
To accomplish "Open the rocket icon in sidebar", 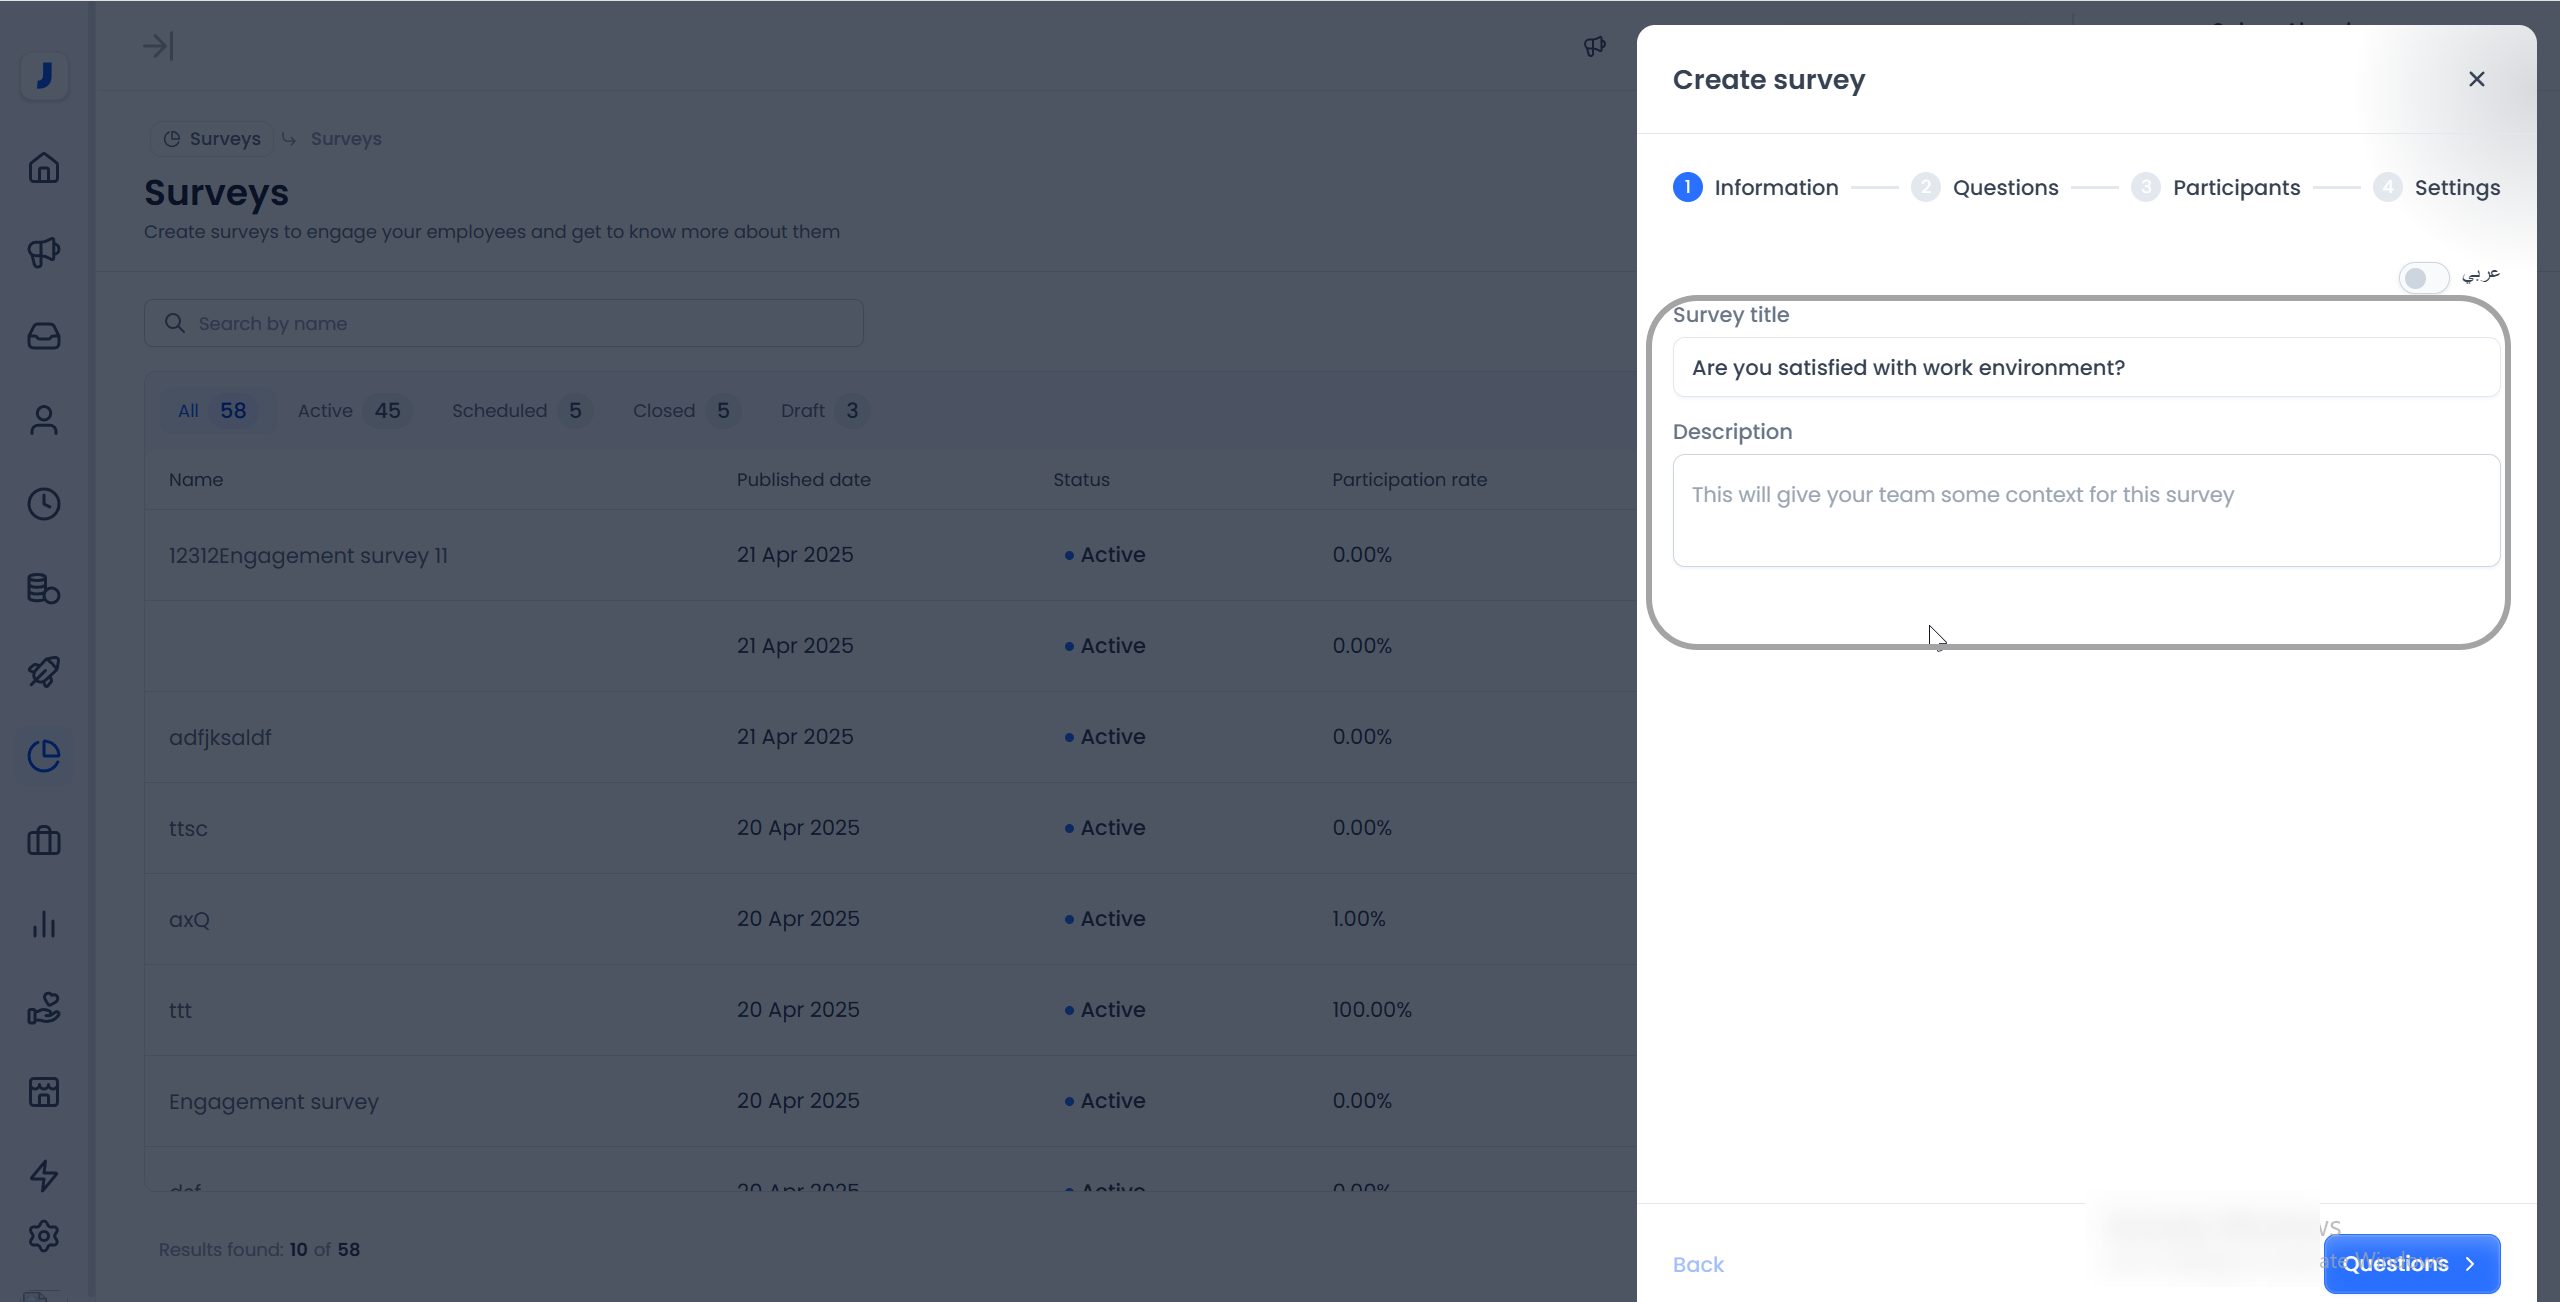I will (44, 672).
